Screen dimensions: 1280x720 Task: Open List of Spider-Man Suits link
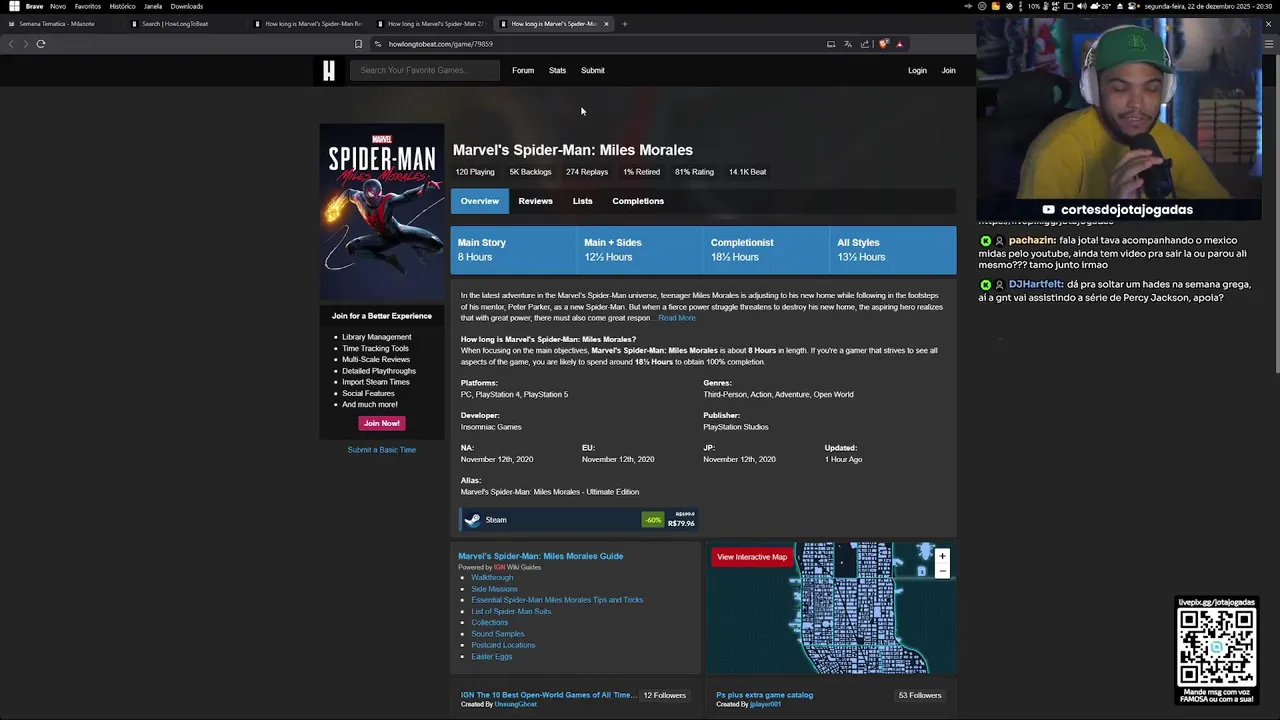[511, 611]
